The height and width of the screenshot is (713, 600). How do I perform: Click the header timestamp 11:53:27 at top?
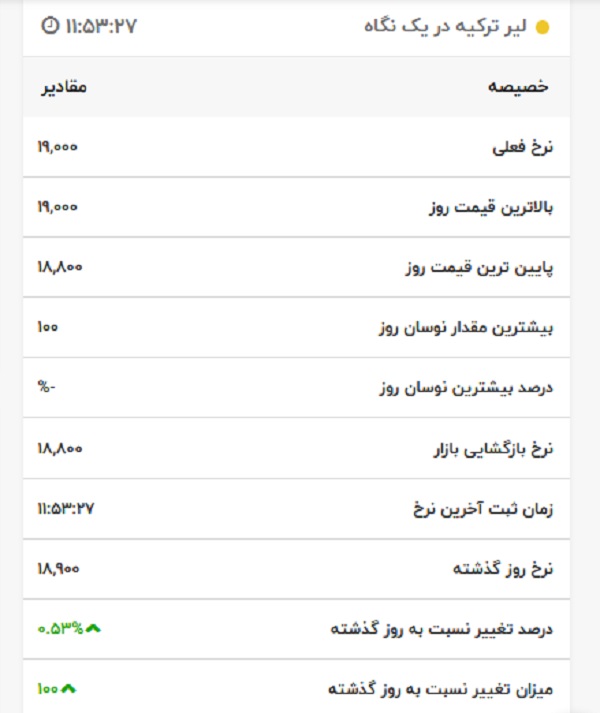[x=101, y=25]
